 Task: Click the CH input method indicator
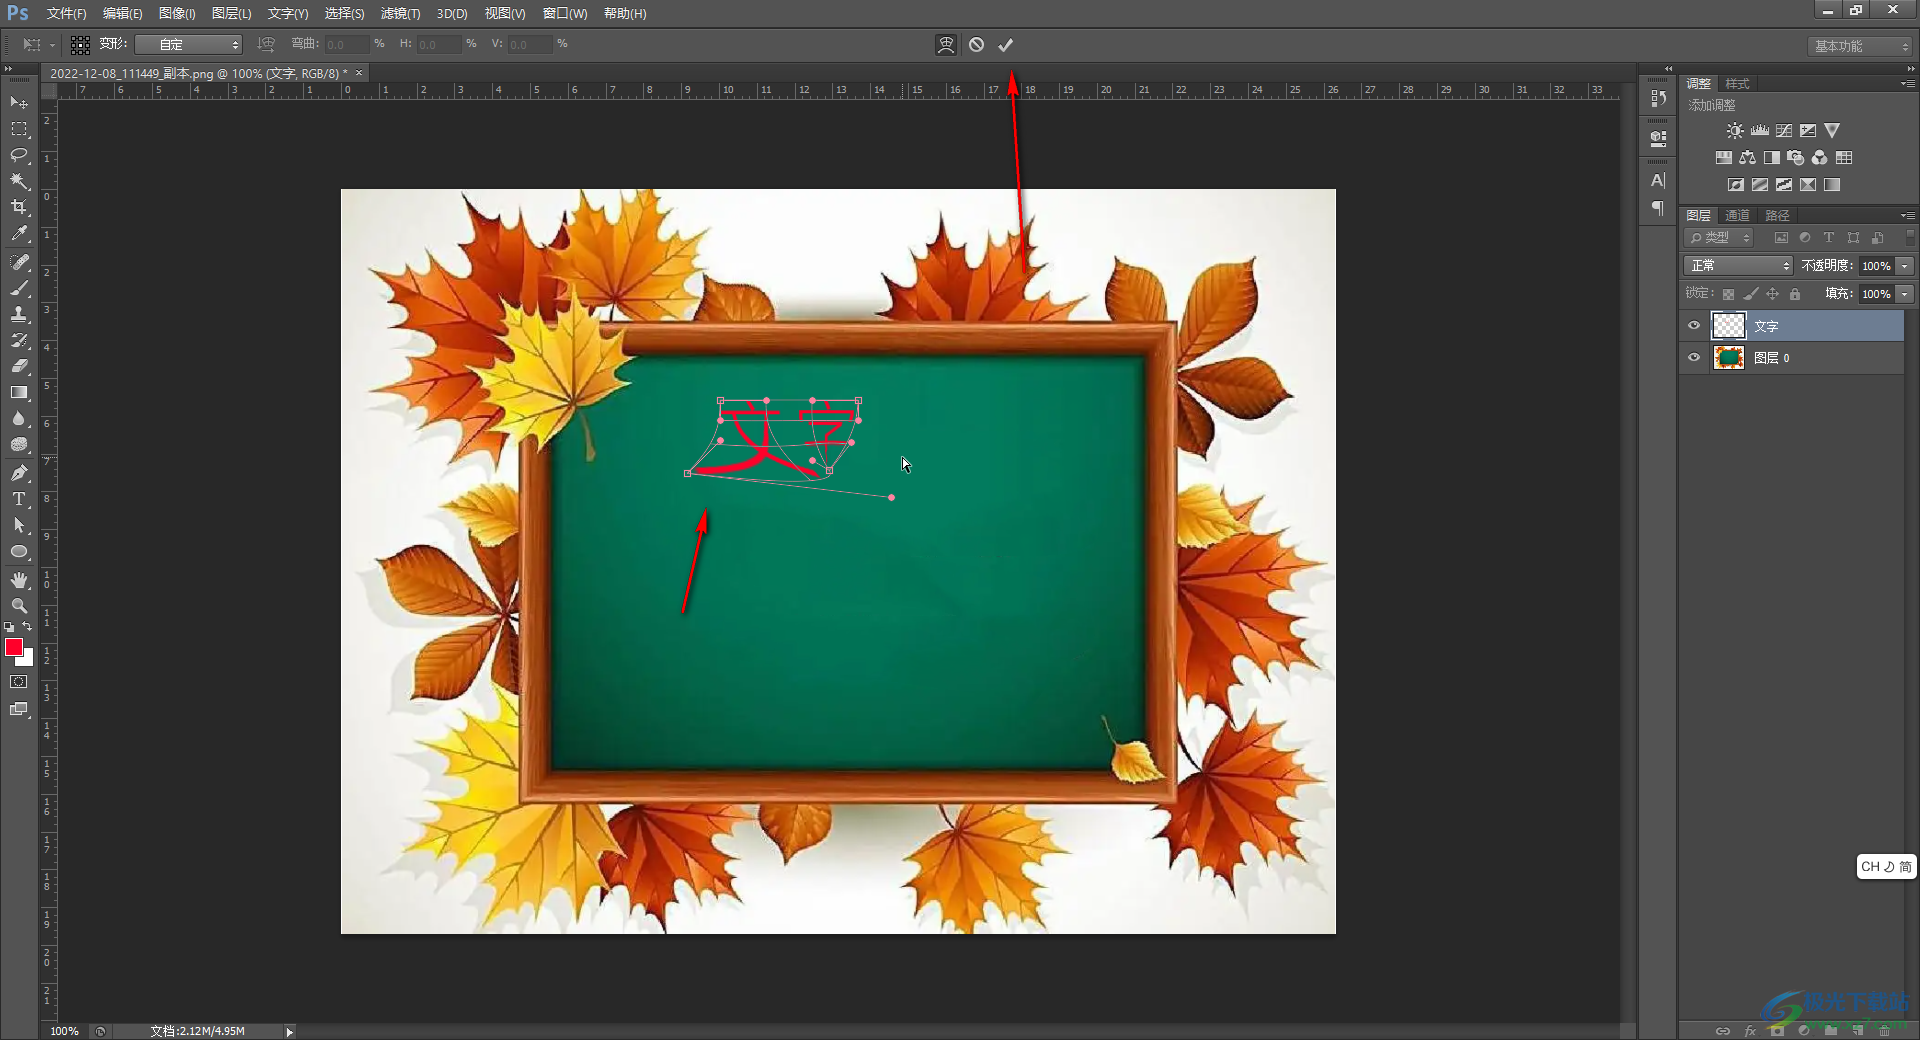click(1885, 867)
